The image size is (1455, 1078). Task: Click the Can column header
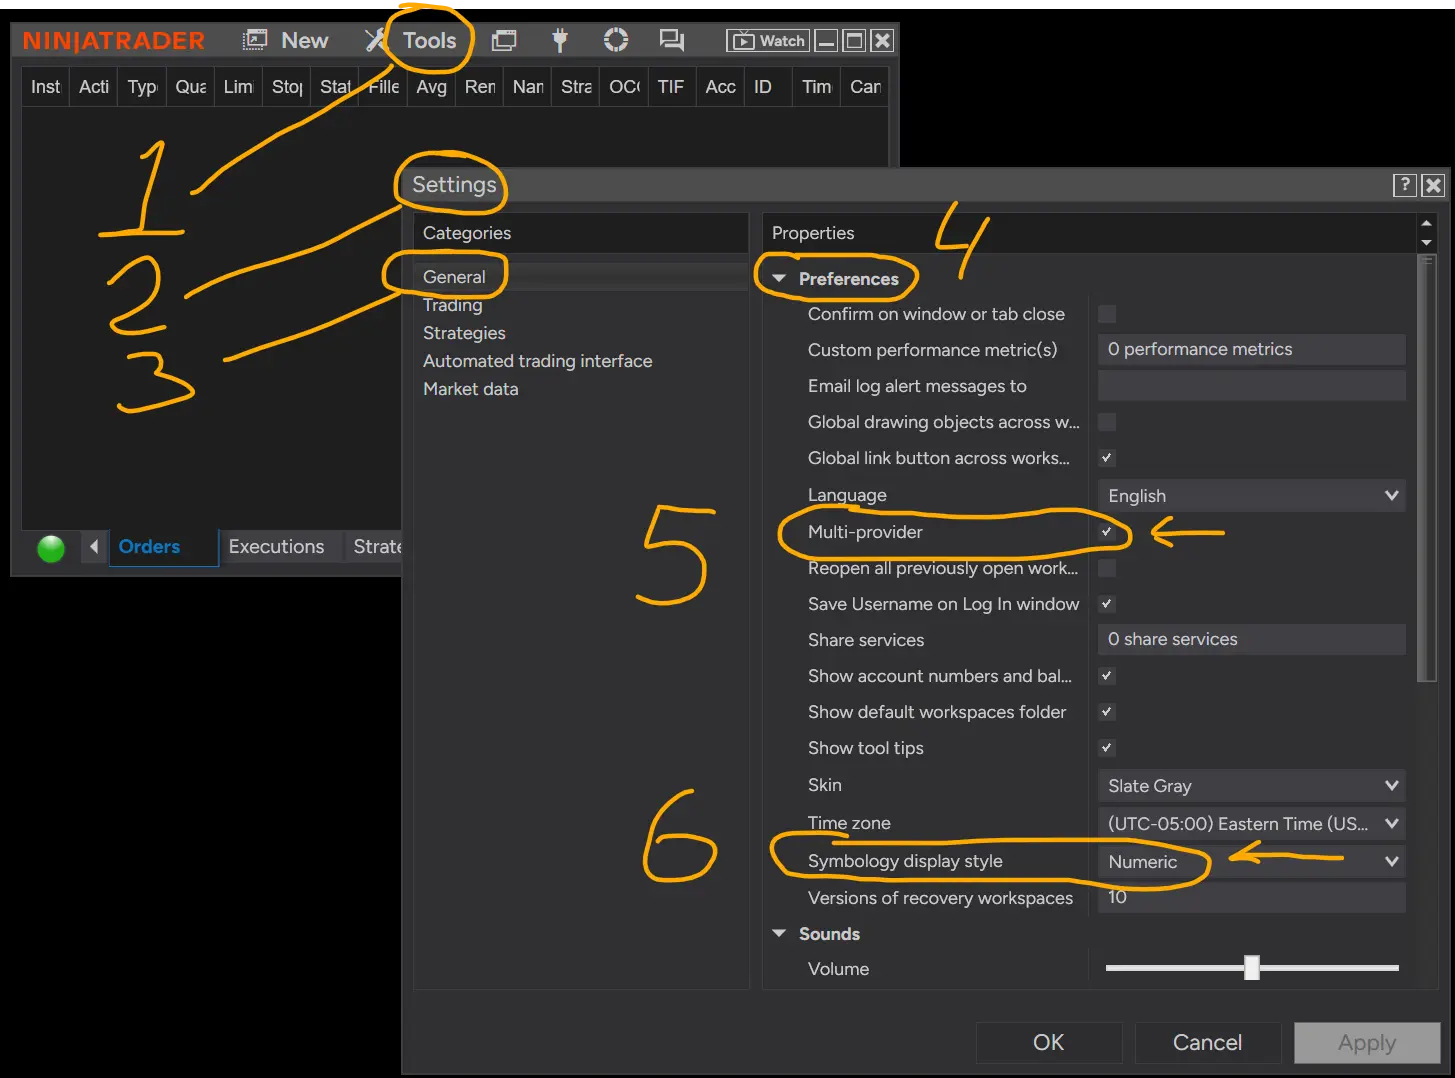point(865,87)
